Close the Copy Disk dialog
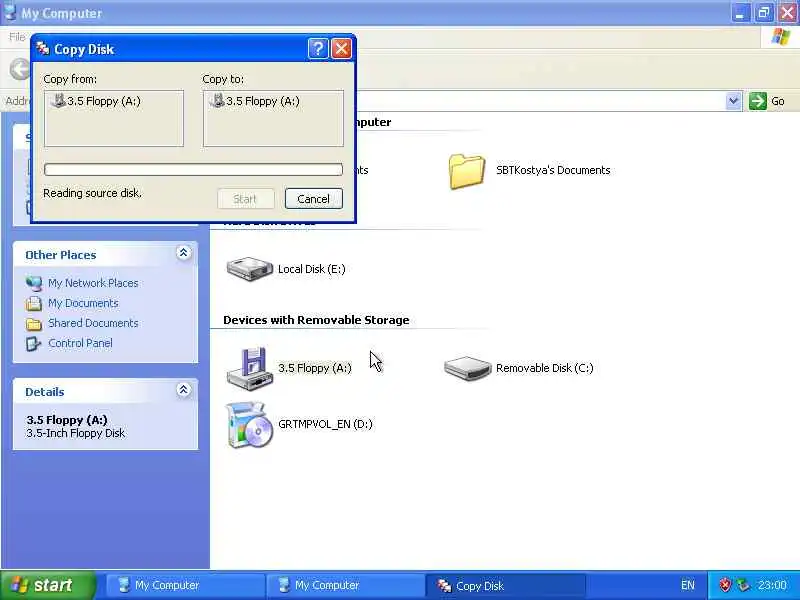This screenshot has width=800, height=600. [x=341, y=48]
